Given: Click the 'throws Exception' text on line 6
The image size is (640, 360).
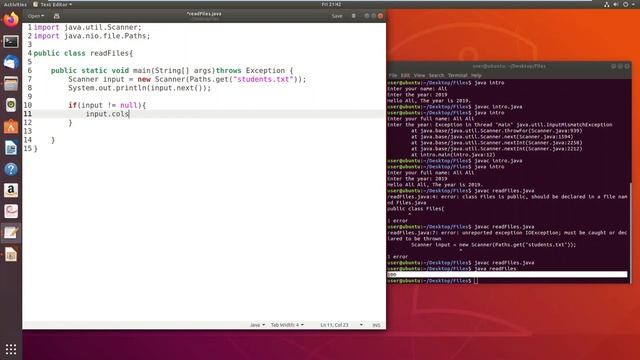Looking at the screenshot, I should [250, 71].
